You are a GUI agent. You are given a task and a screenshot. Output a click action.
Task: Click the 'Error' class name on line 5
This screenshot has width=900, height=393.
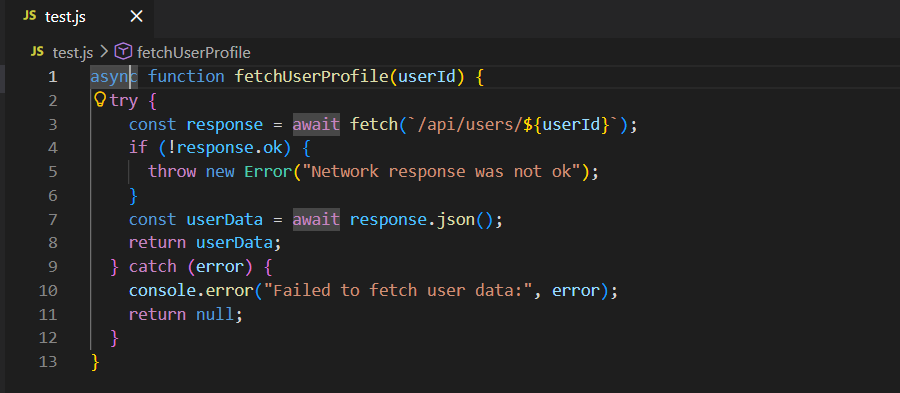click(268, 172)
